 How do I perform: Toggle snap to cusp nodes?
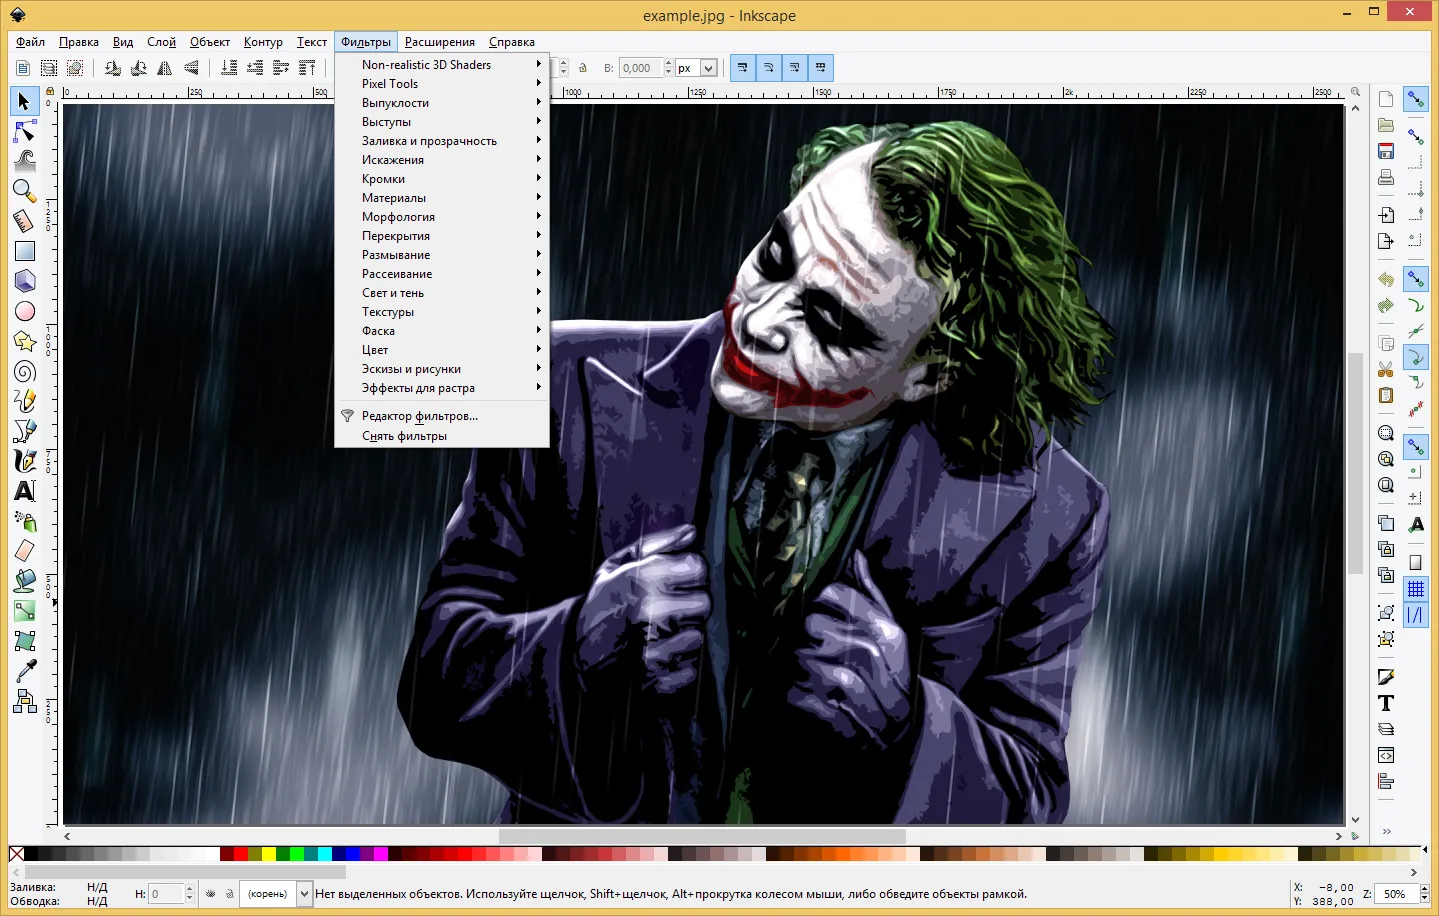[1415, 357]
